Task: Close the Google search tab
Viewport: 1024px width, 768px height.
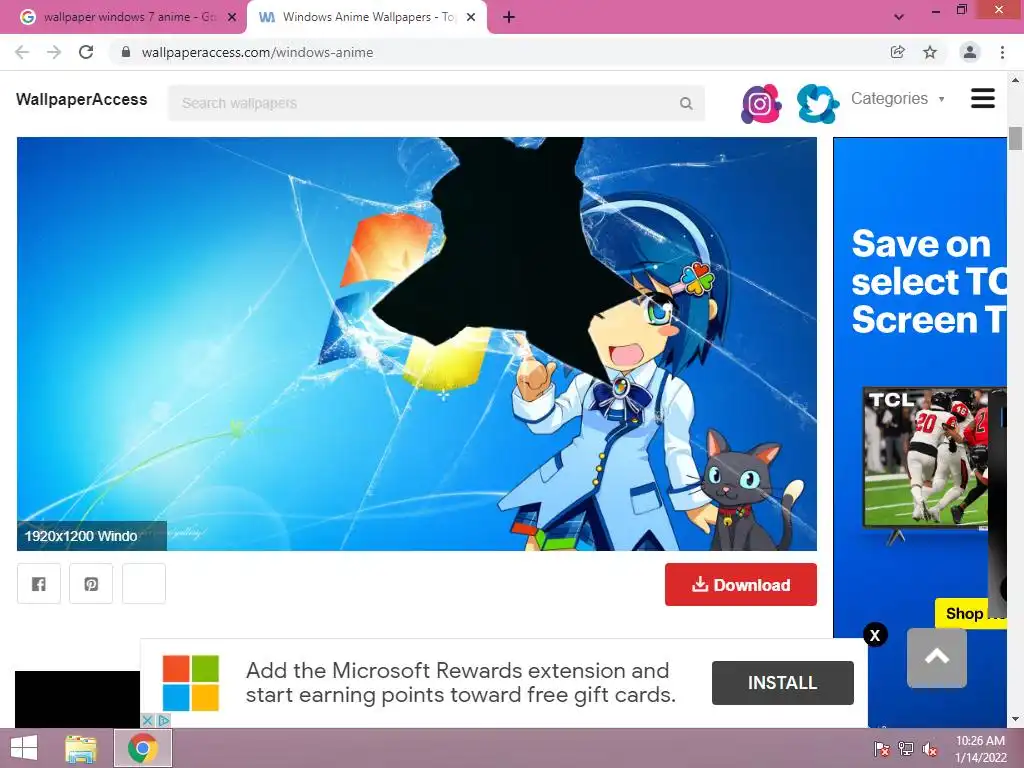Action: (x=232, y=18)
